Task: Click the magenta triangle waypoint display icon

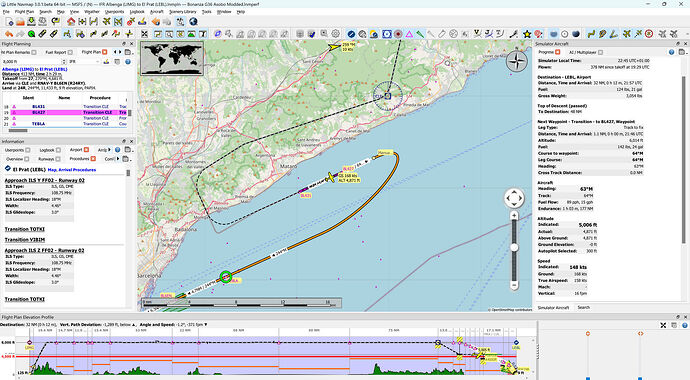Action: [x=409, y=34]
